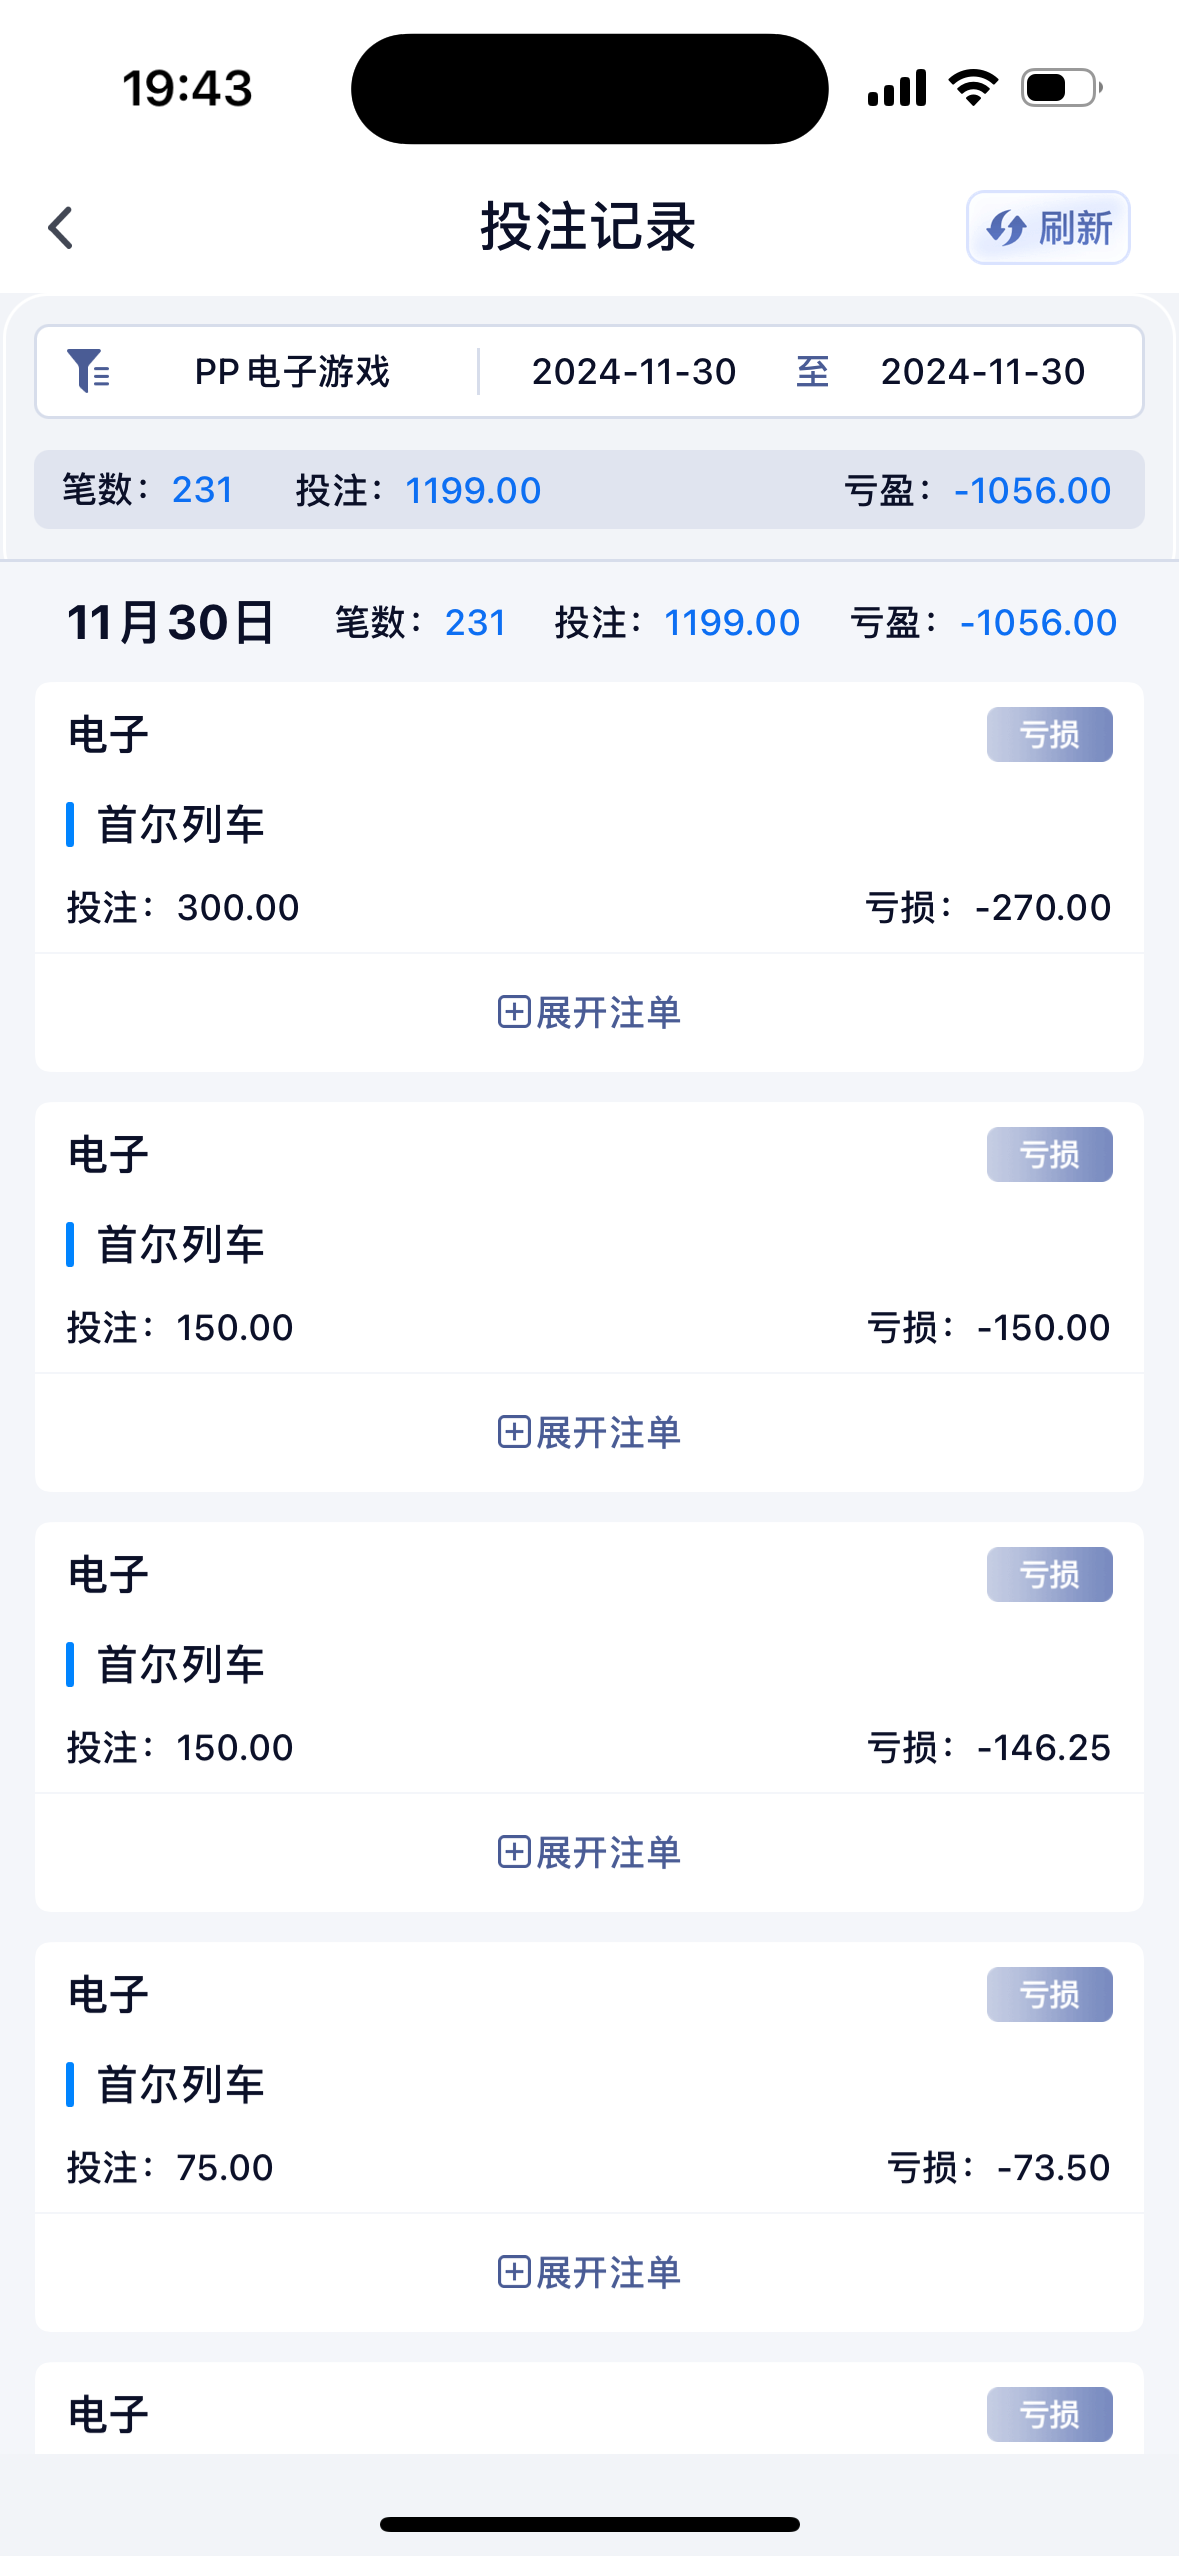Open the filter funnel icon
This screenshot has height=2556, width=1179.
click(88, 371)
